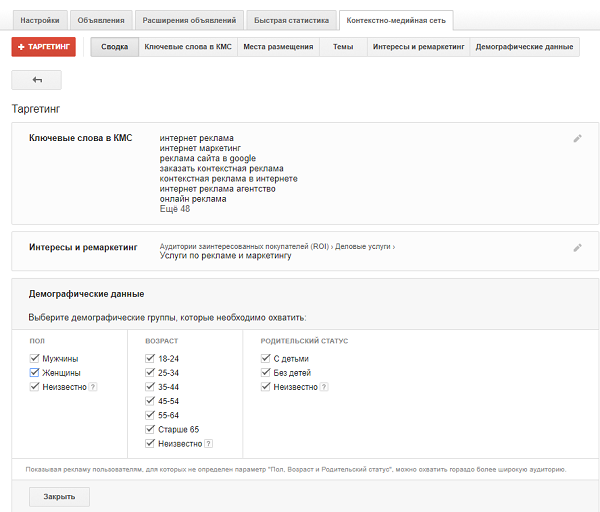Toggle the Без детей checkbox
Image resolution: width=600 pixels, height=512 pixels.
point(266,372)
